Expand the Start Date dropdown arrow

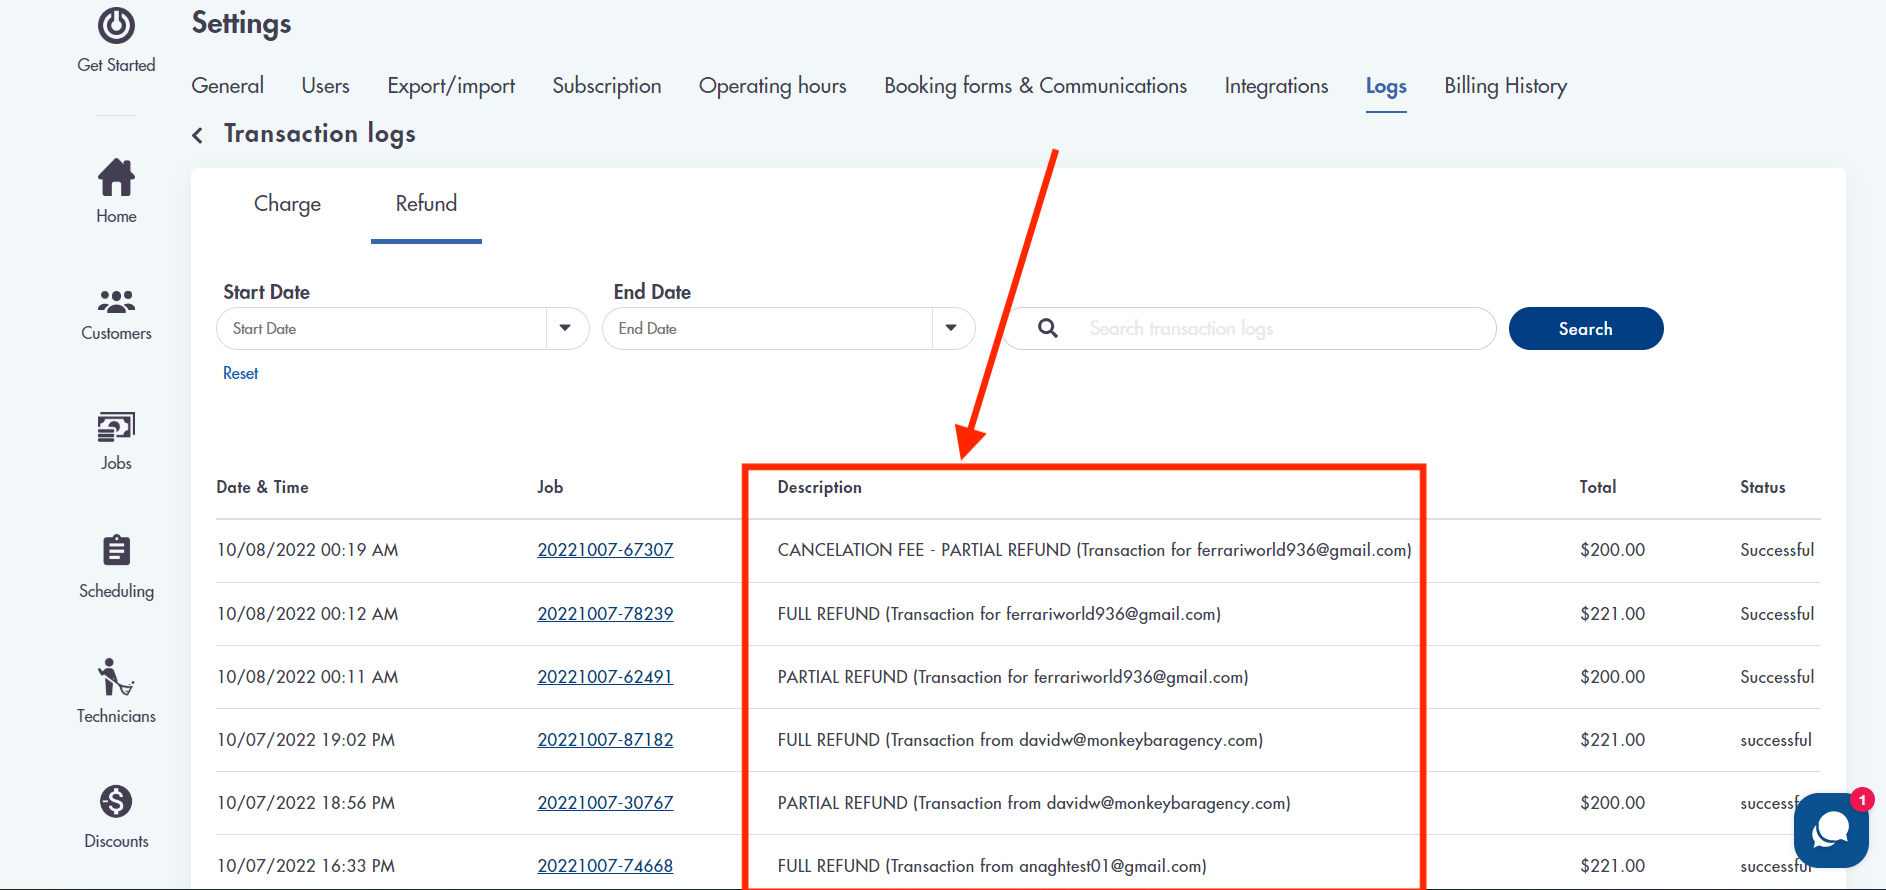coord(565,328)
